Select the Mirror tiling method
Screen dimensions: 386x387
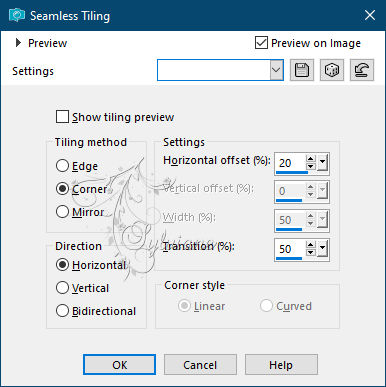62,212
